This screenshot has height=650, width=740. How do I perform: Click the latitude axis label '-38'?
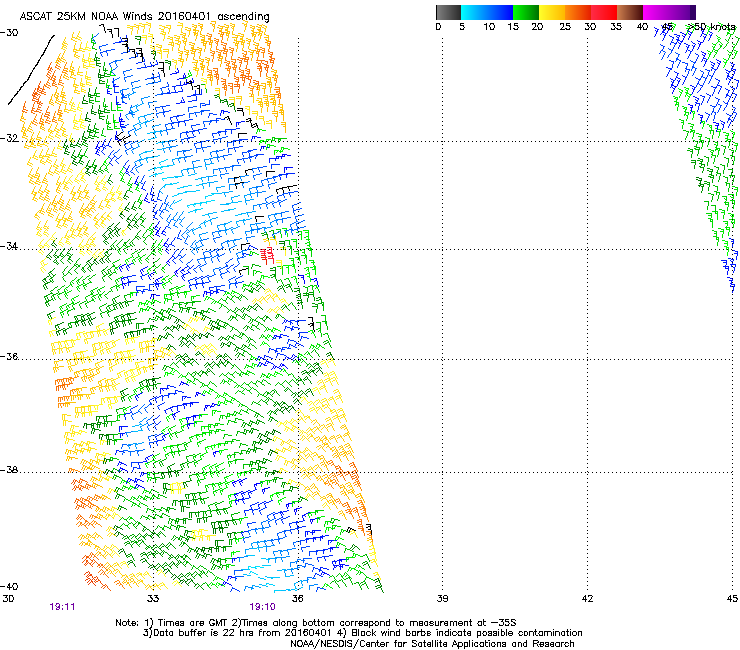point(9,470)
